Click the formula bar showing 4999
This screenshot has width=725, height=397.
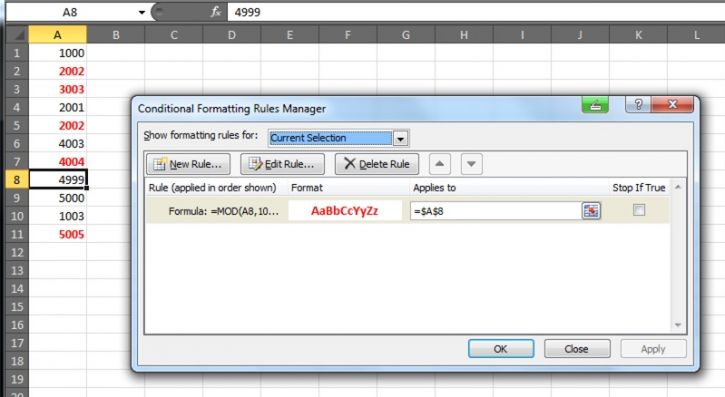tap(476, 12)
